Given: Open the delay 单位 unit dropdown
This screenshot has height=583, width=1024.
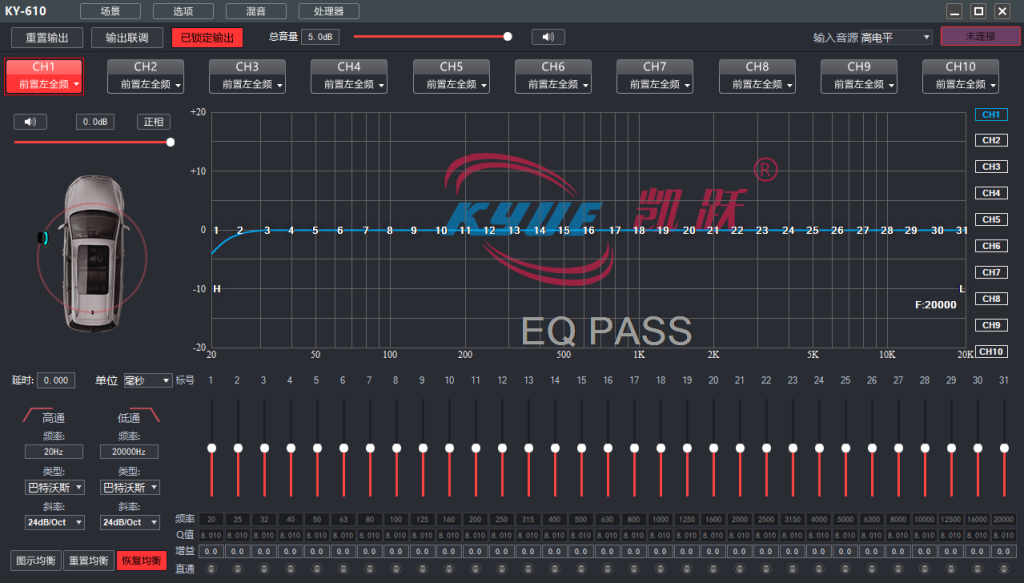Looking at the screenshot, I should click(x=148, y=381).
